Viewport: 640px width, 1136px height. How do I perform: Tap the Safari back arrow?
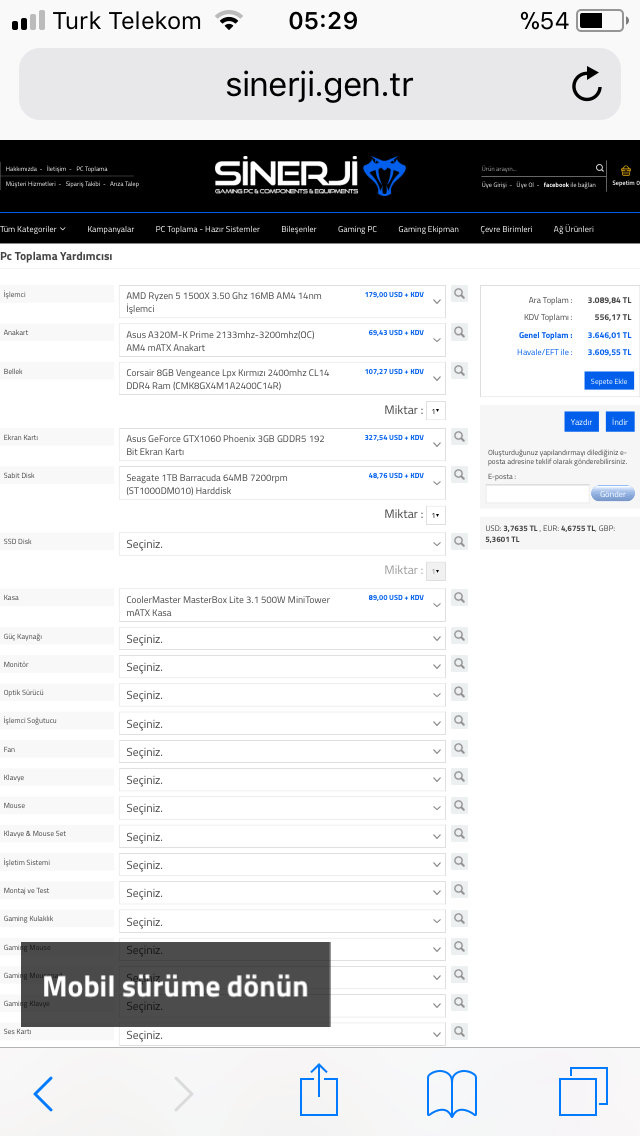point(43,1093)
